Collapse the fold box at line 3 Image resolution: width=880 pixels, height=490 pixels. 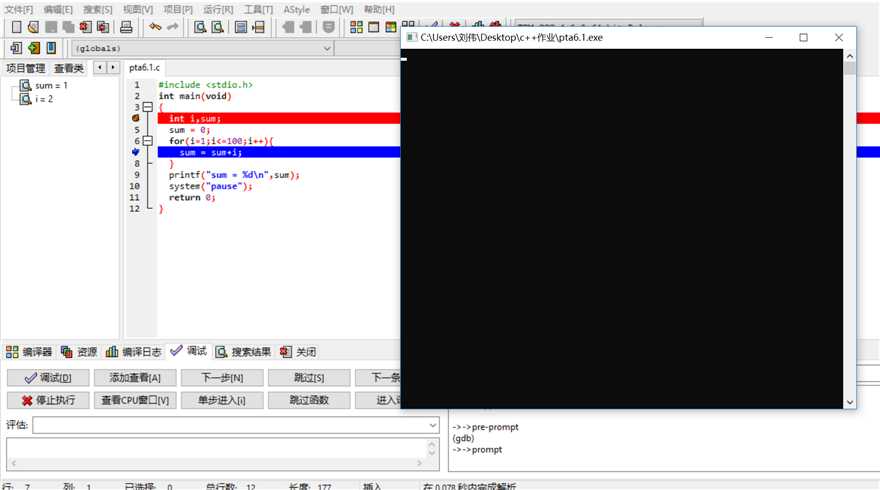click(x=148, y=107)
